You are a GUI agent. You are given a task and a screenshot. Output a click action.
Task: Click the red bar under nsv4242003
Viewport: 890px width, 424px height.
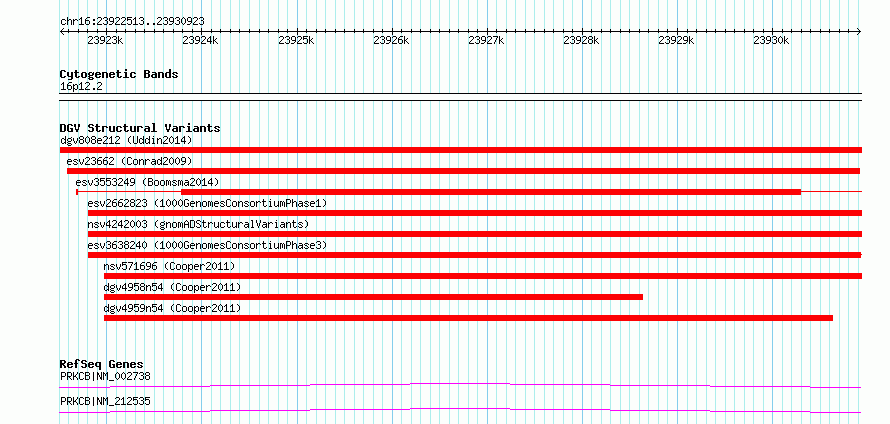[x=475, y=234]
